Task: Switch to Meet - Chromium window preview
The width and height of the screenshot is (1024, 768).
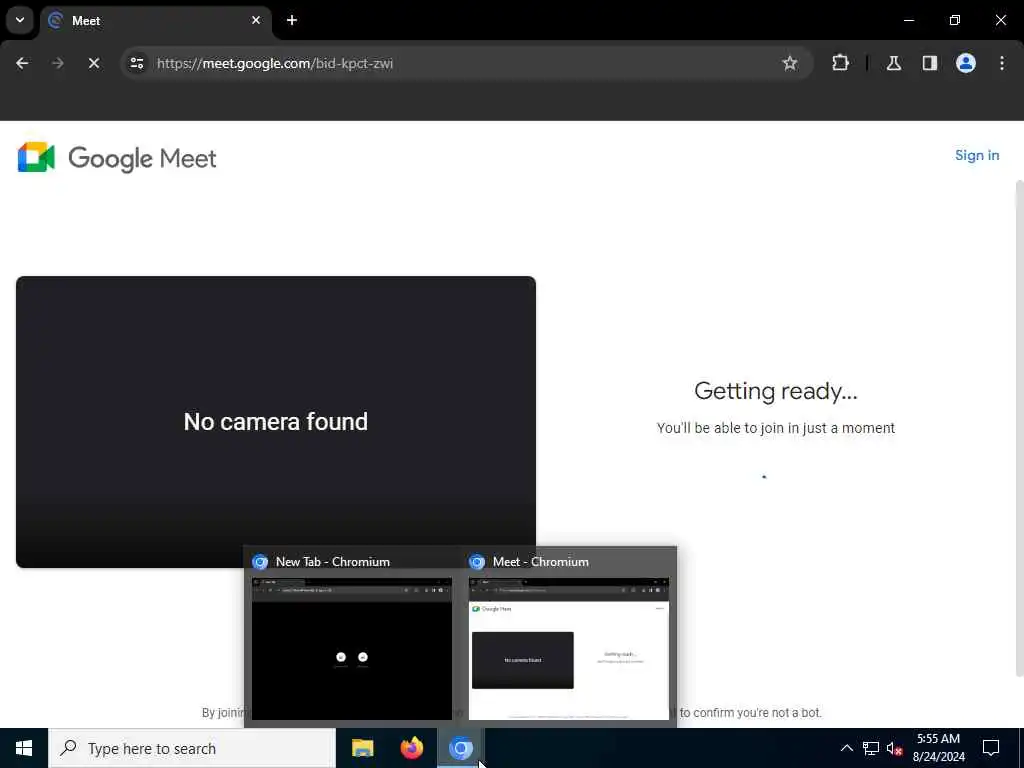Action: [x=569, y=637]
